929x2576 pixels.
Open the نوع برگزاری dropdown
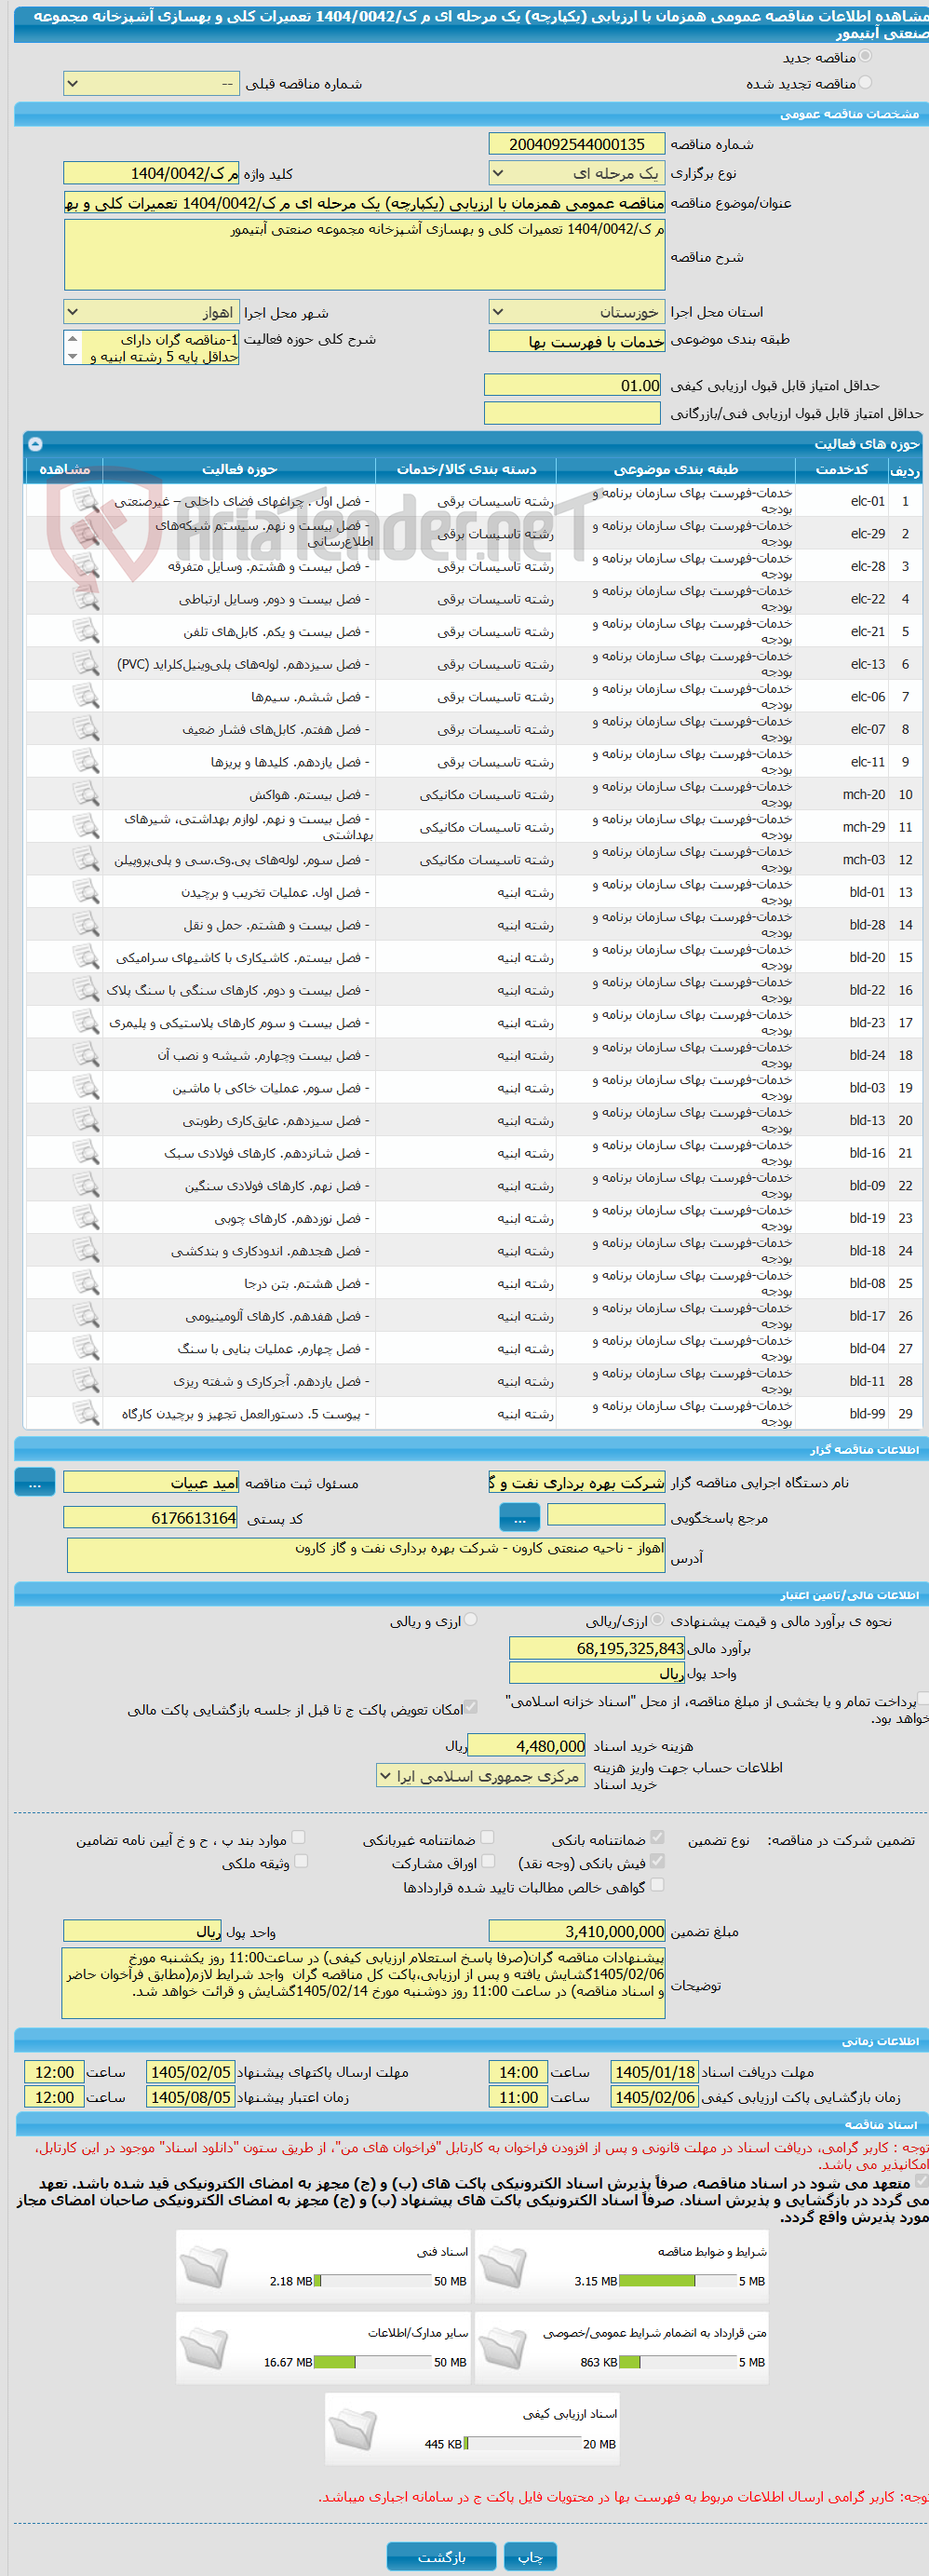tap(577, 173)
